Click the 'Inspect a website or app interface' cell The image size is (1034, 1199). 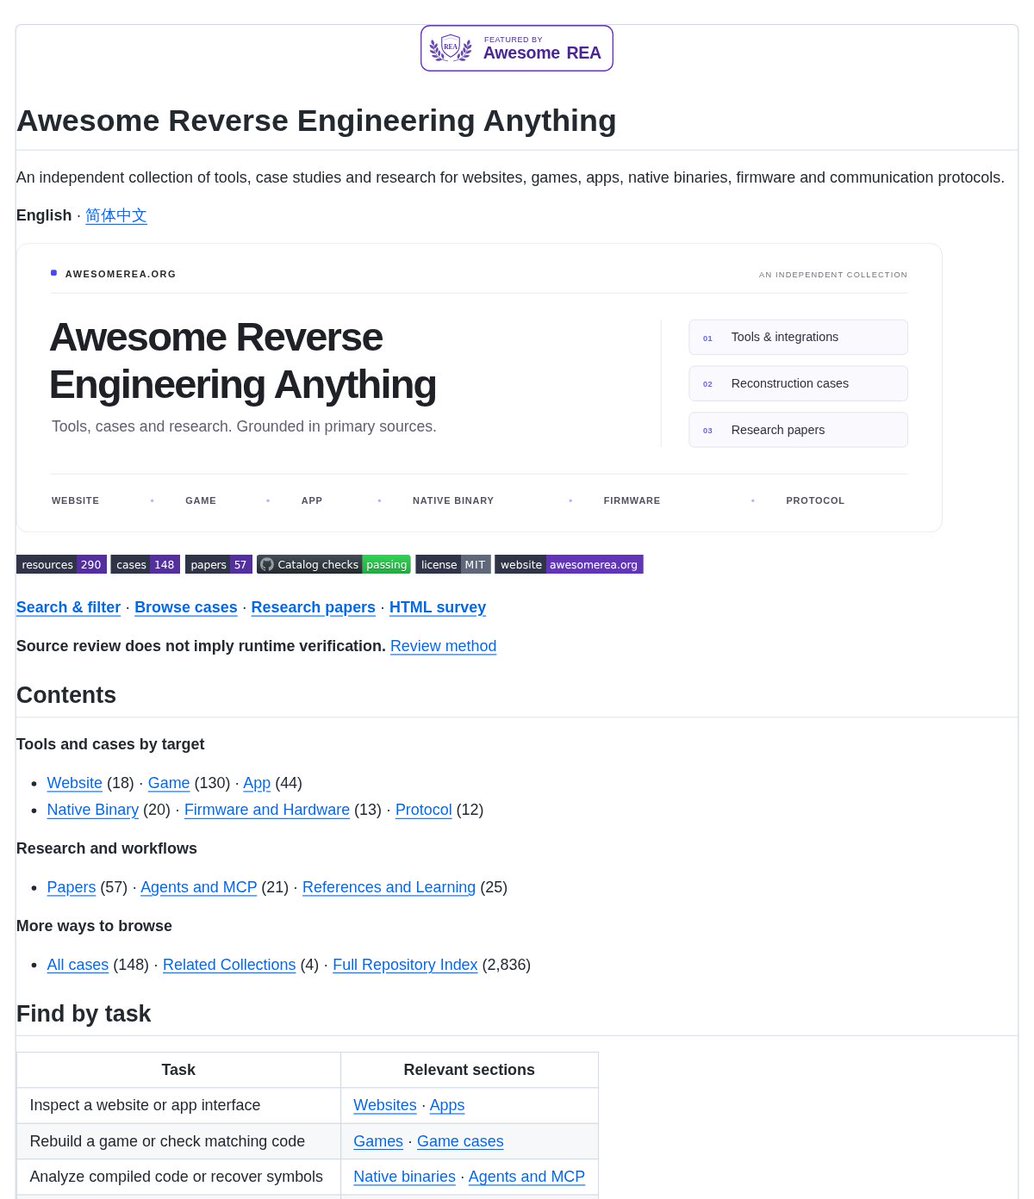click(178, 1106)
